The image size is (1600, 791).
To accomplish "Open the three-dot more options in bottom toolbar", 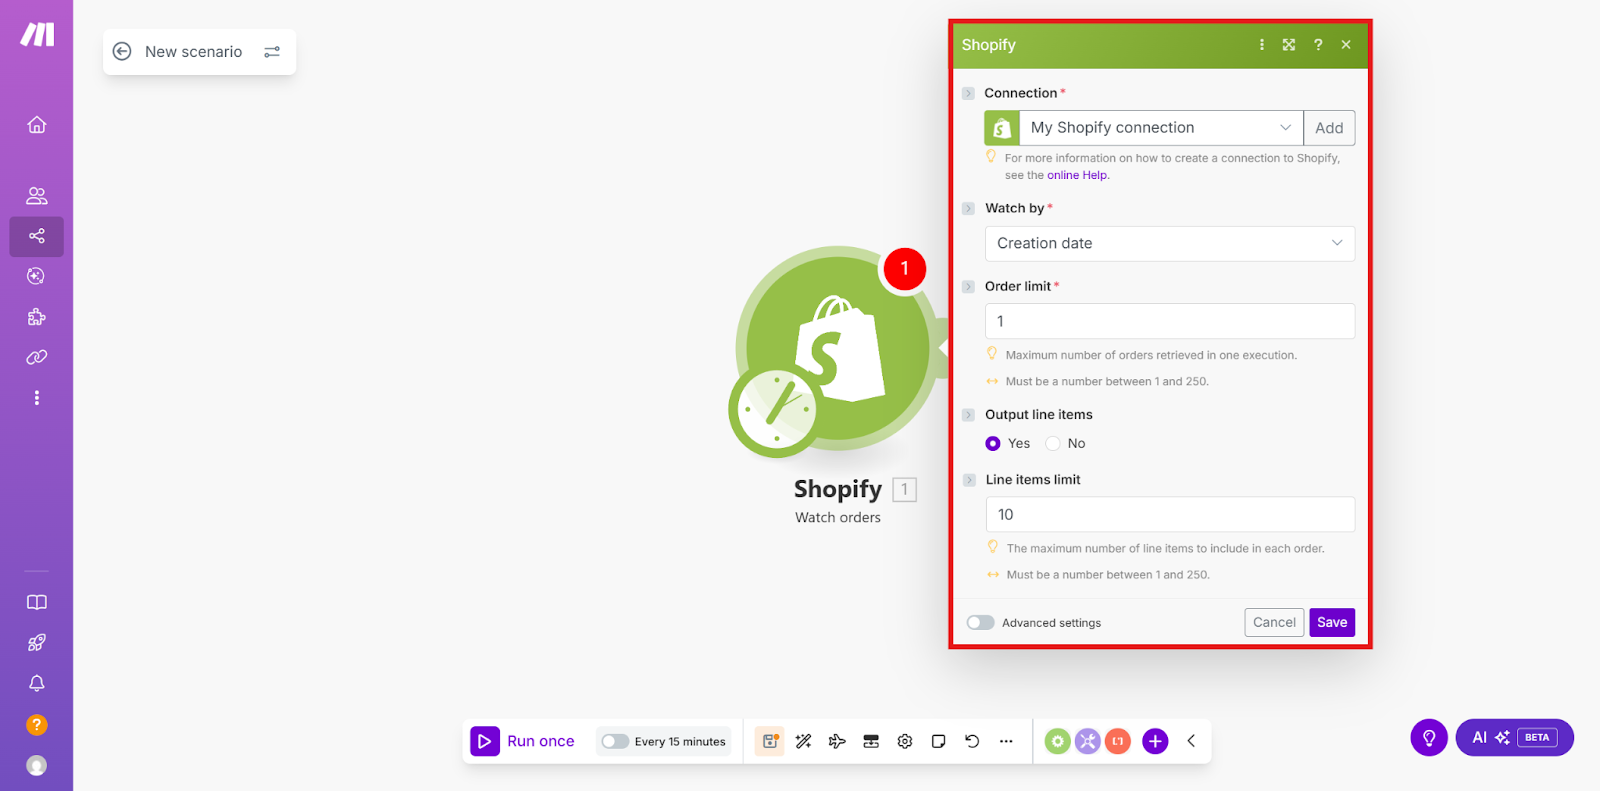I will [1006, 741].
